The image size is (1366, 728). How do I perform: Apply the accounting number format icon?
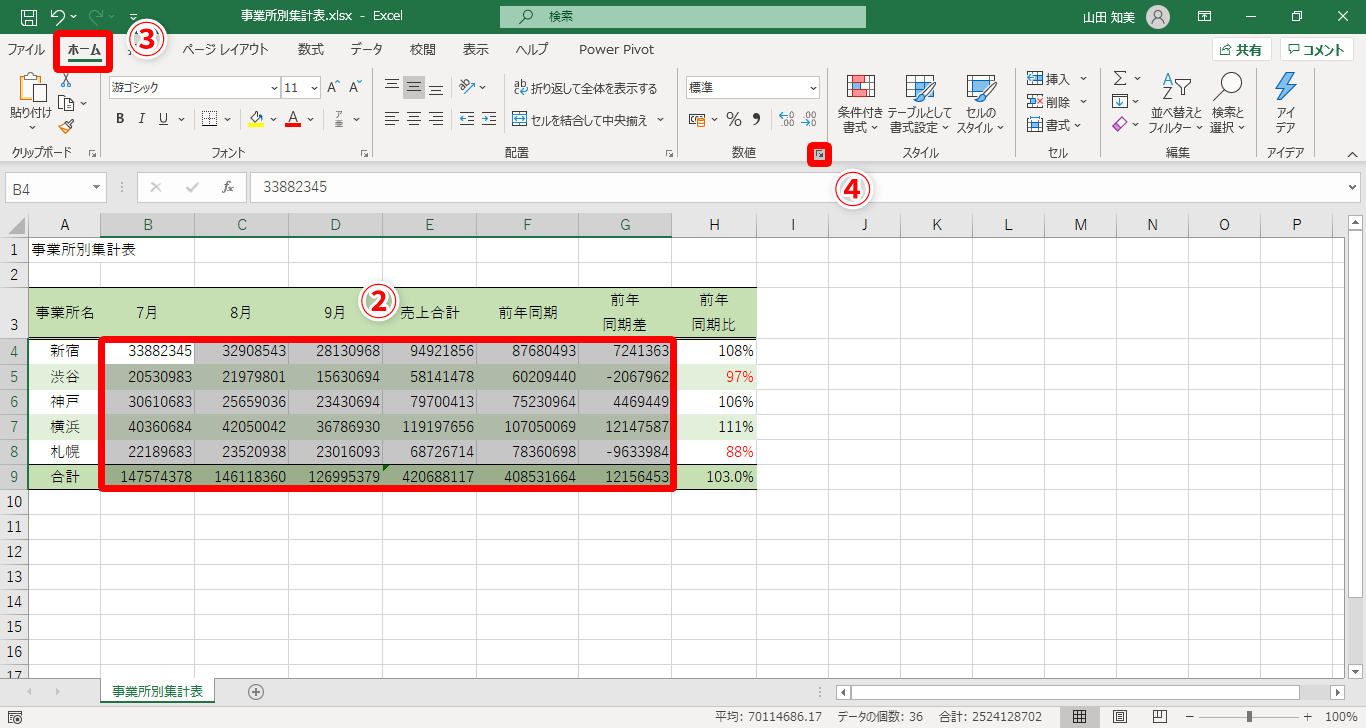click(x=697, y=120)
